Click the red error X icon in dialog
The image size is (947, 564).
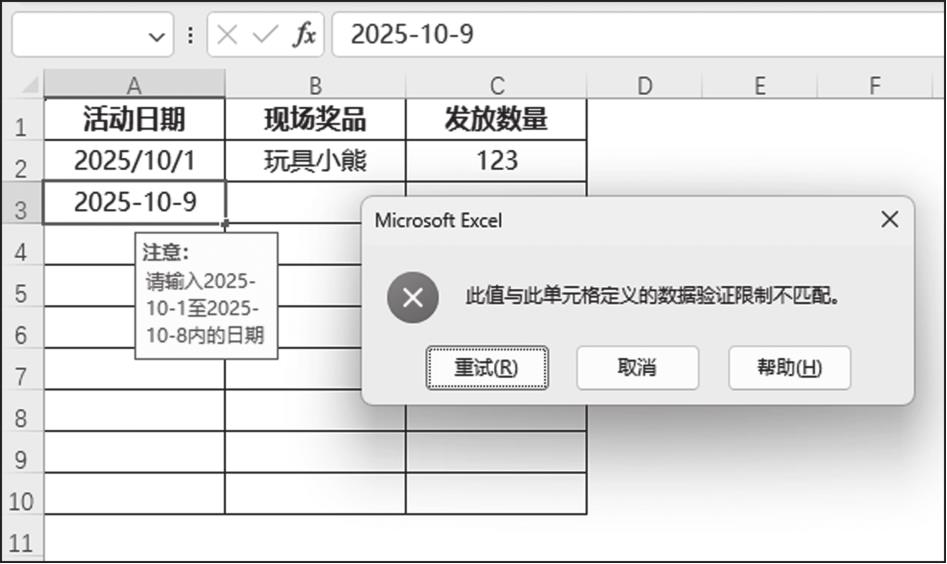[413, 297]
